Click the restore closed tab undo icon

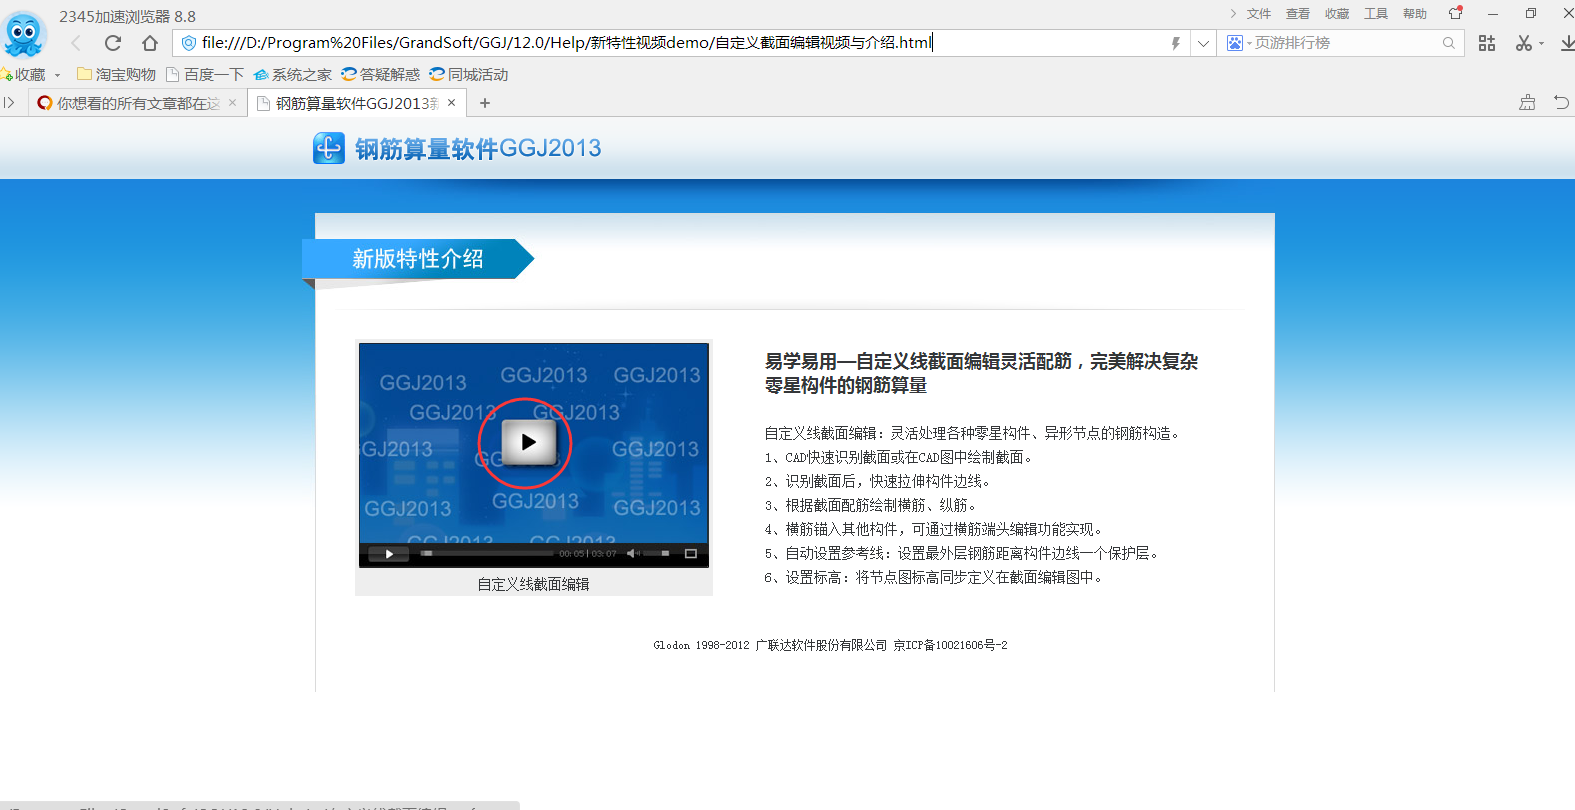coord(1561,103)
